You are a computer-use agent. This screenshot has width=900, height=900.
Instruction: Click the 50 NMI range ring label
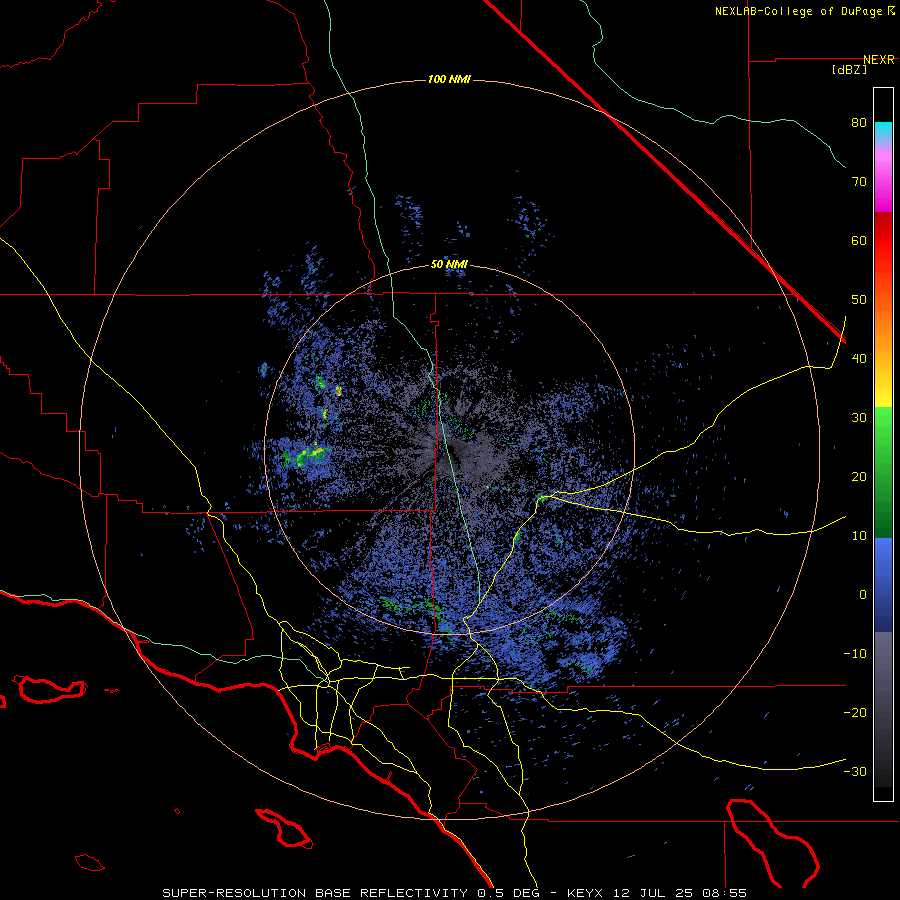[x=449, y=265]
